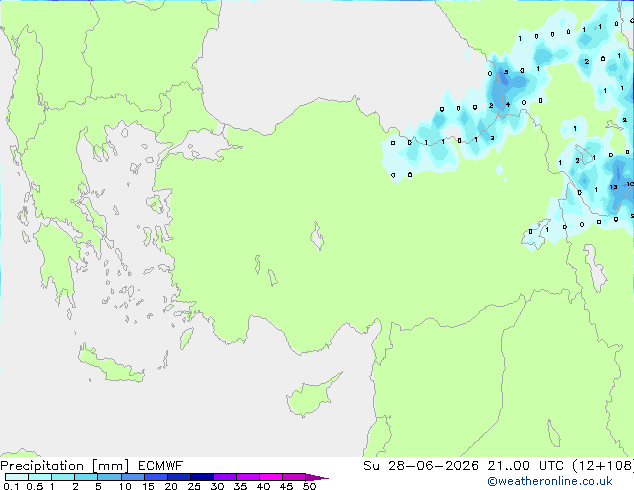Image resolution: width=634 pixels, height=490 pixels.
Task: Click the island of Crete on the map
Action: (x=111, y=365)
